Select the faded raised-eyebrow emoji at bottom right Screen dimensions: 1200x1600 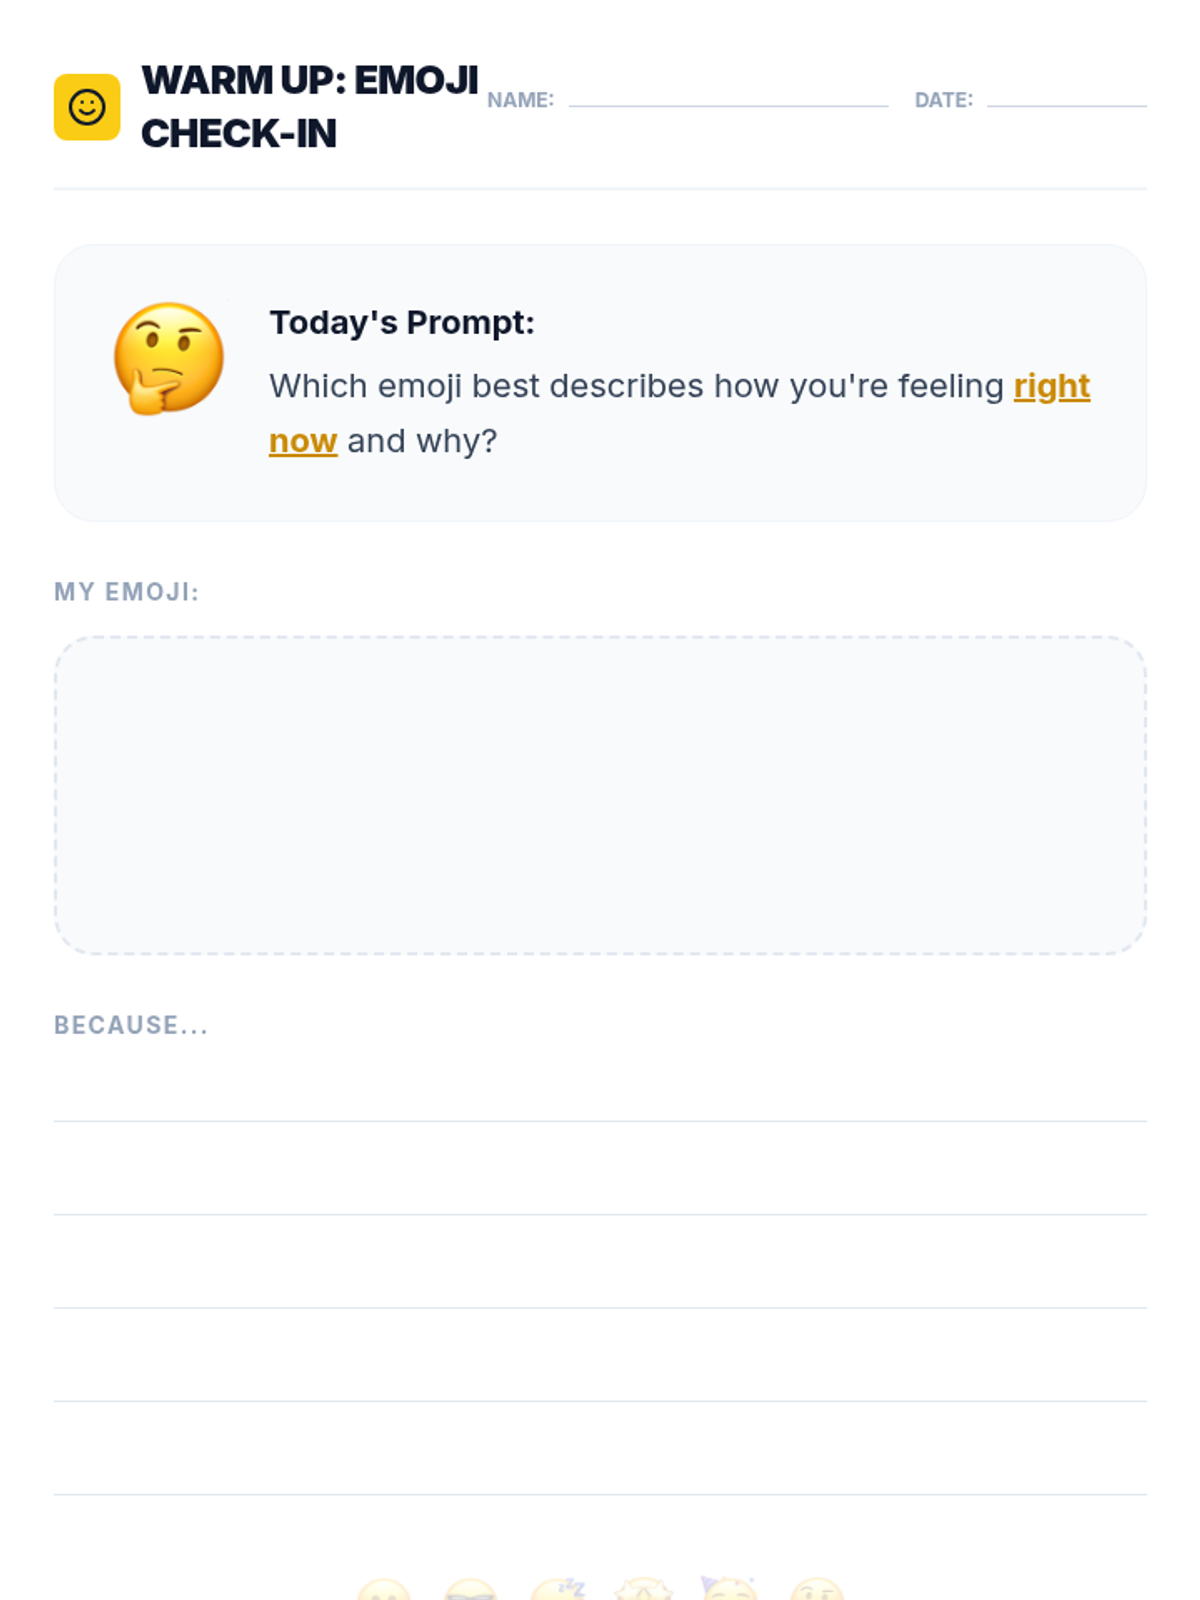point(817,1591)
